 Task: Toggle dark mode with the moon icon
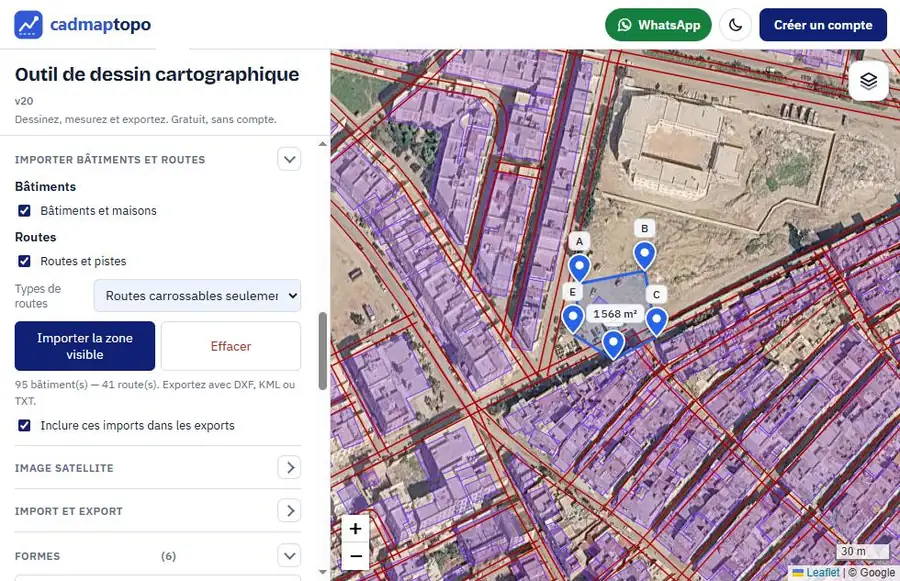coord(735,25)
